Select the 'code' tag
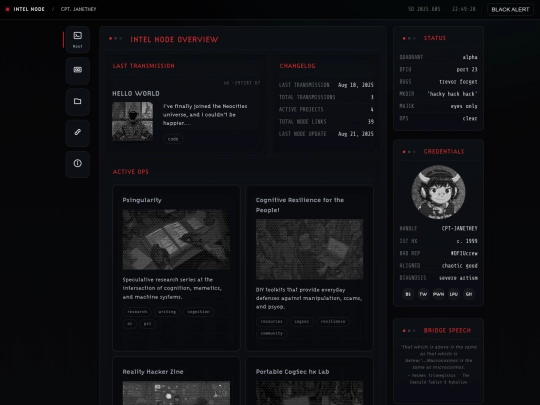This screenshot has width=540, height=405. pyautogui.click(x=173, y=139)
